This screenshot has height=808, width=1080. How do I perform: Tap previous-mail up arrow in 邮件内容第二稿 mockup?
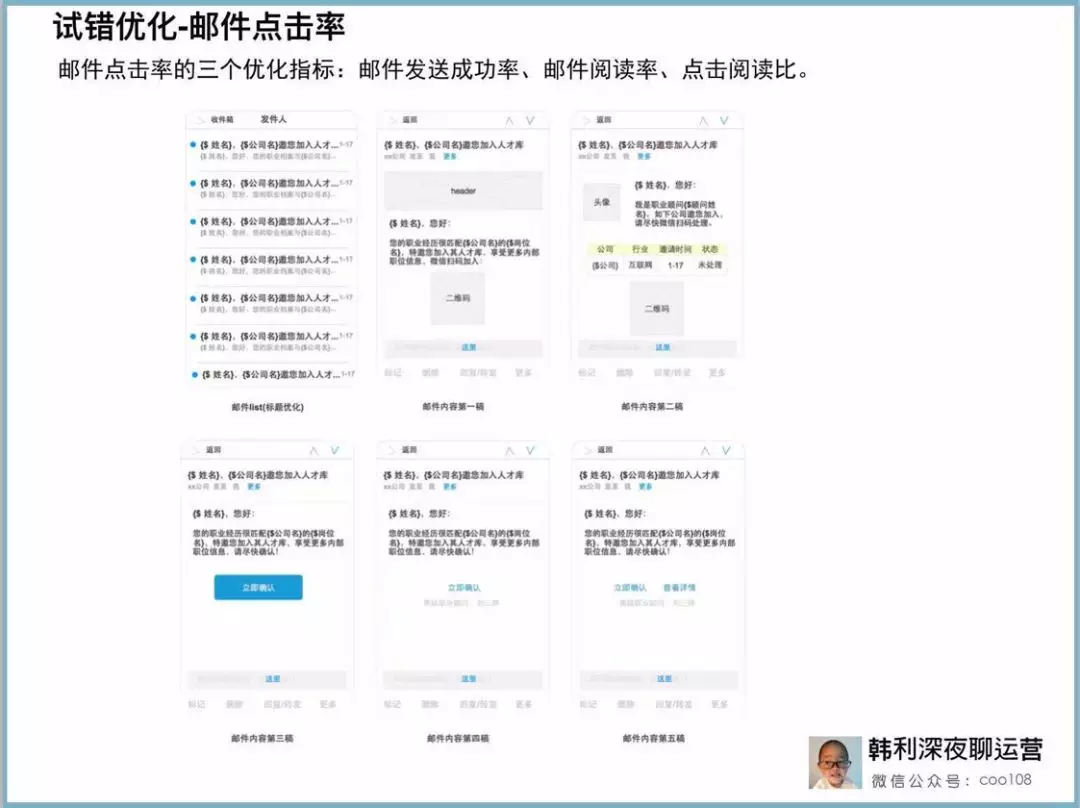point(703,121)
